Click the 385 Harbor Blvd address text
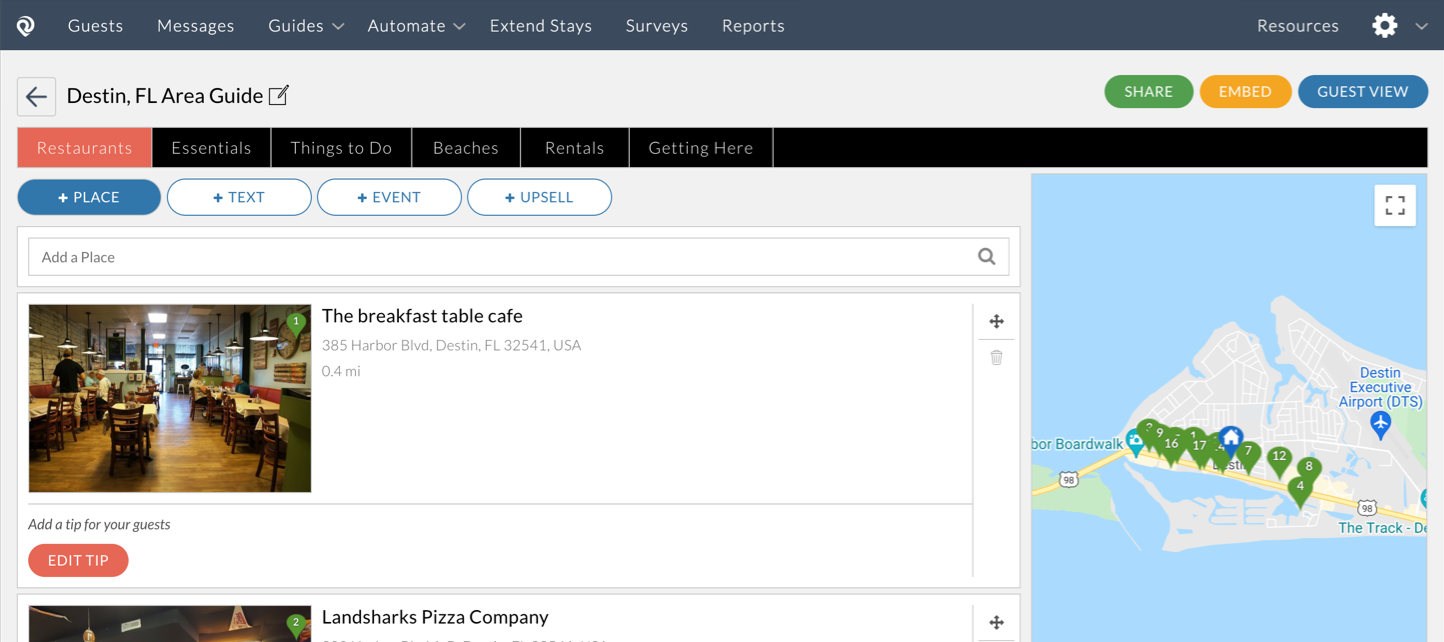The width and height of the screenshot is (1444, 642). pos(451,345)
